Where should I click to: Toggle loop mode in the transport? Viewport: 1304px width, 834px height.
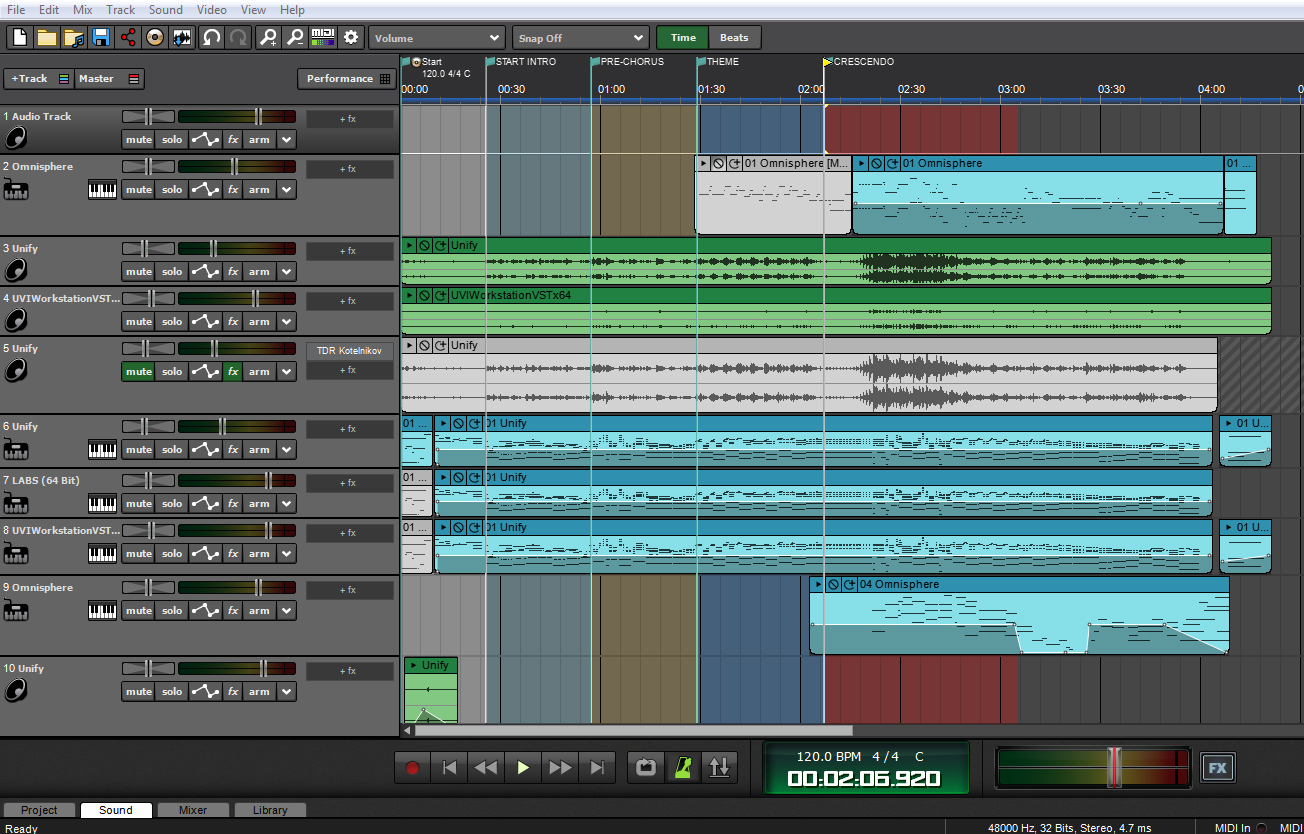point(646,768)
